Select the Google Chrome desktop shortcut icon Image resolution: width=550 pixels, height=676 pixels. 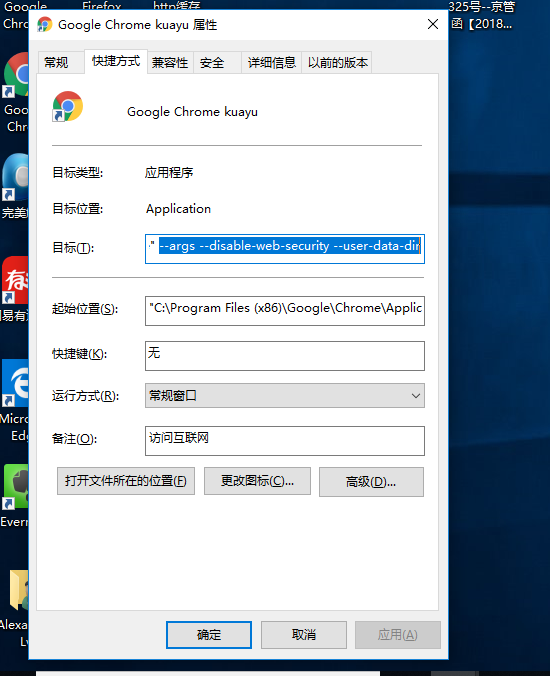[16, 75]
